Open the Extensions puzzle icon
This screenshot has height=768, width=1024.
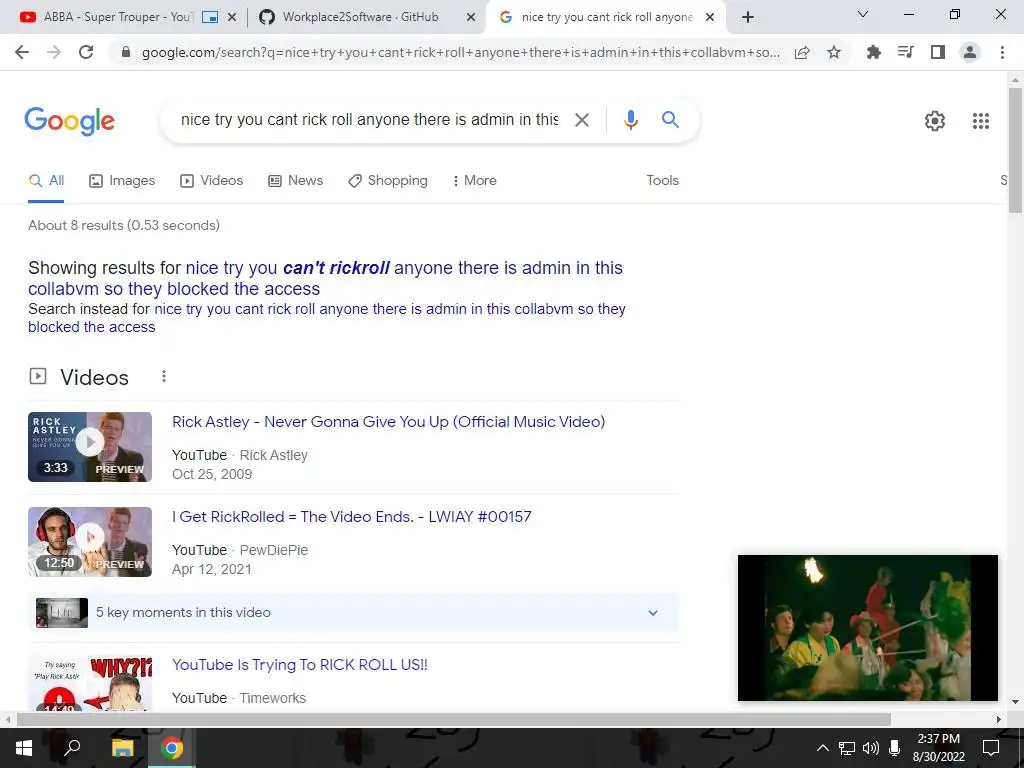873,52
